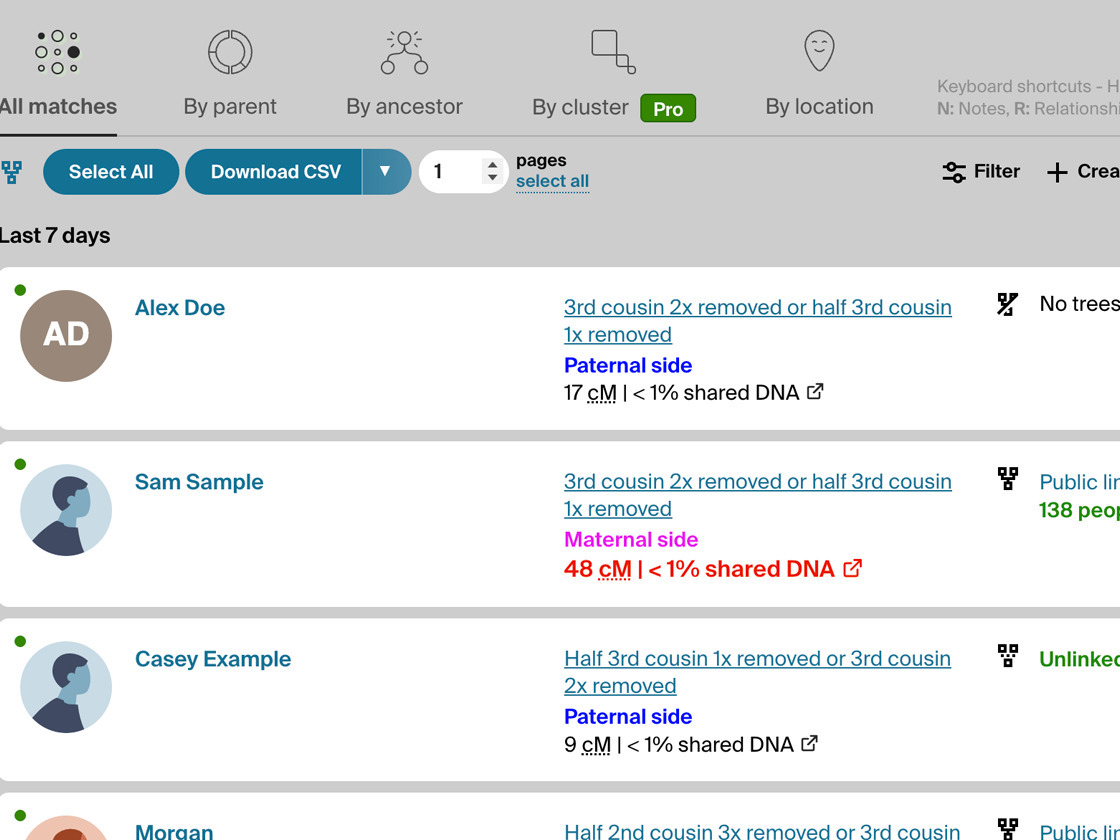Open shared DNA external link for Alex Doe
This screenshot has width=1120, height=840.
point(815,391)
